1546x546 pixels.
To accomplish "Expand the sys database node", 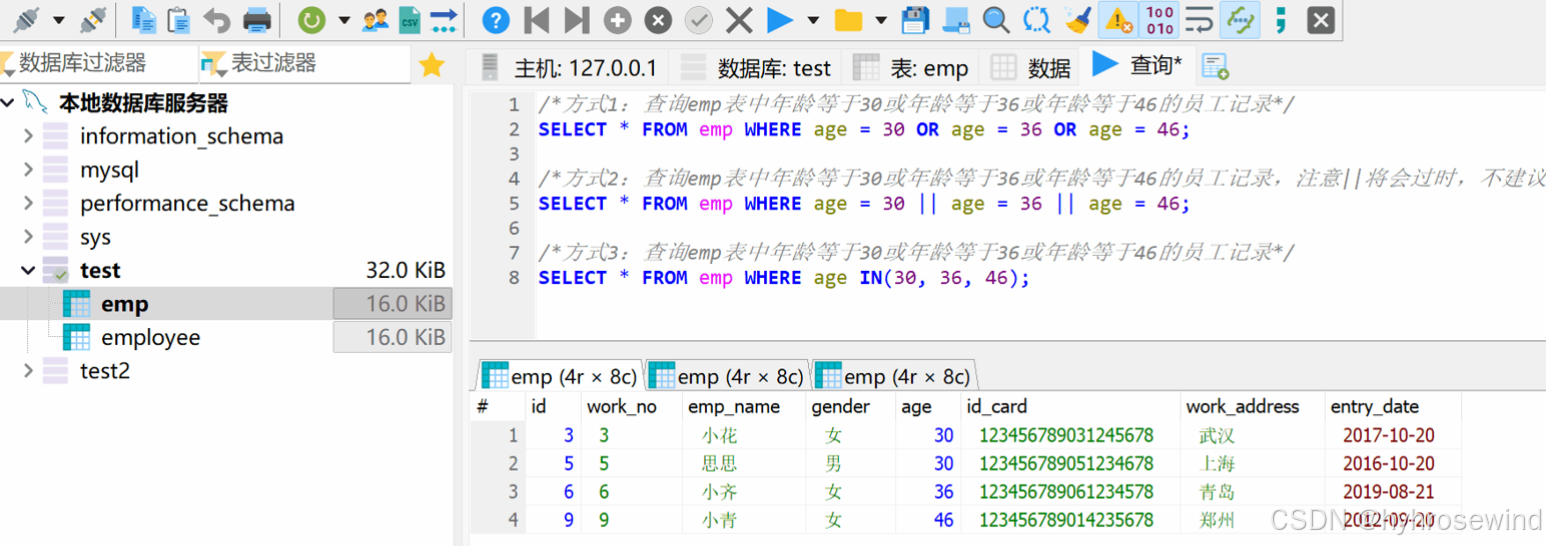I will [x=28, y=237].
